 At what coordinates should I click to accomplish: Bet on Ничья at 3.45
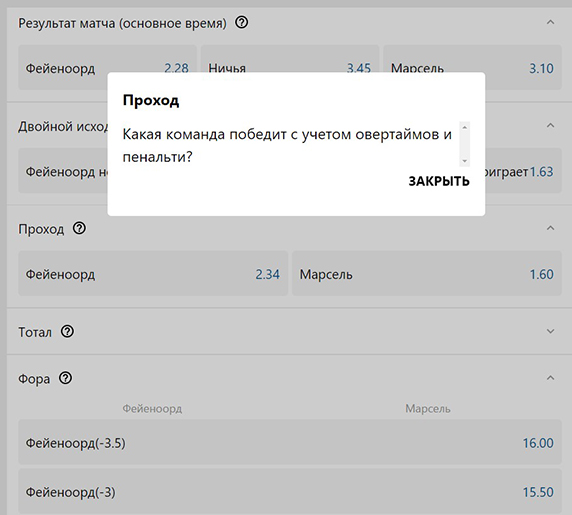(x=290, y=67)
